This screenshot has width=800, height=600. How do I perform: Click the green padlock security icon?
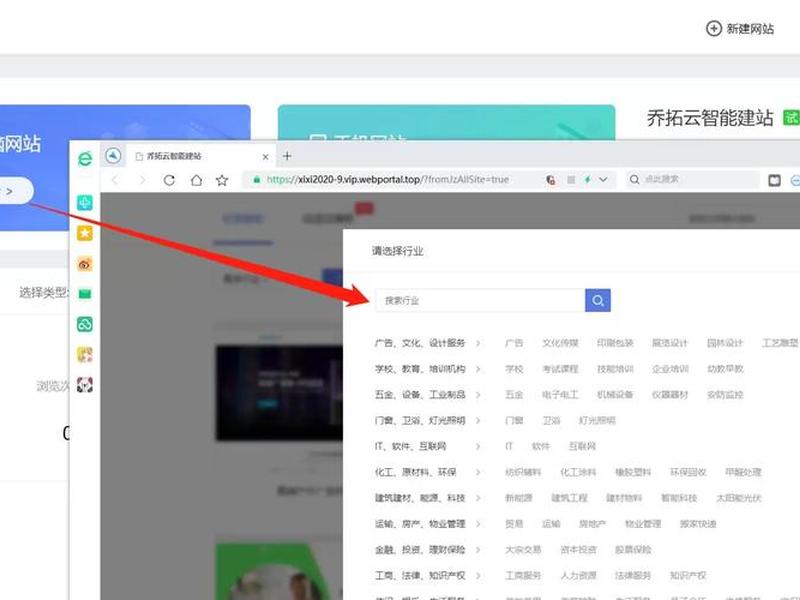pyautogui.click(x=257, y=180)
